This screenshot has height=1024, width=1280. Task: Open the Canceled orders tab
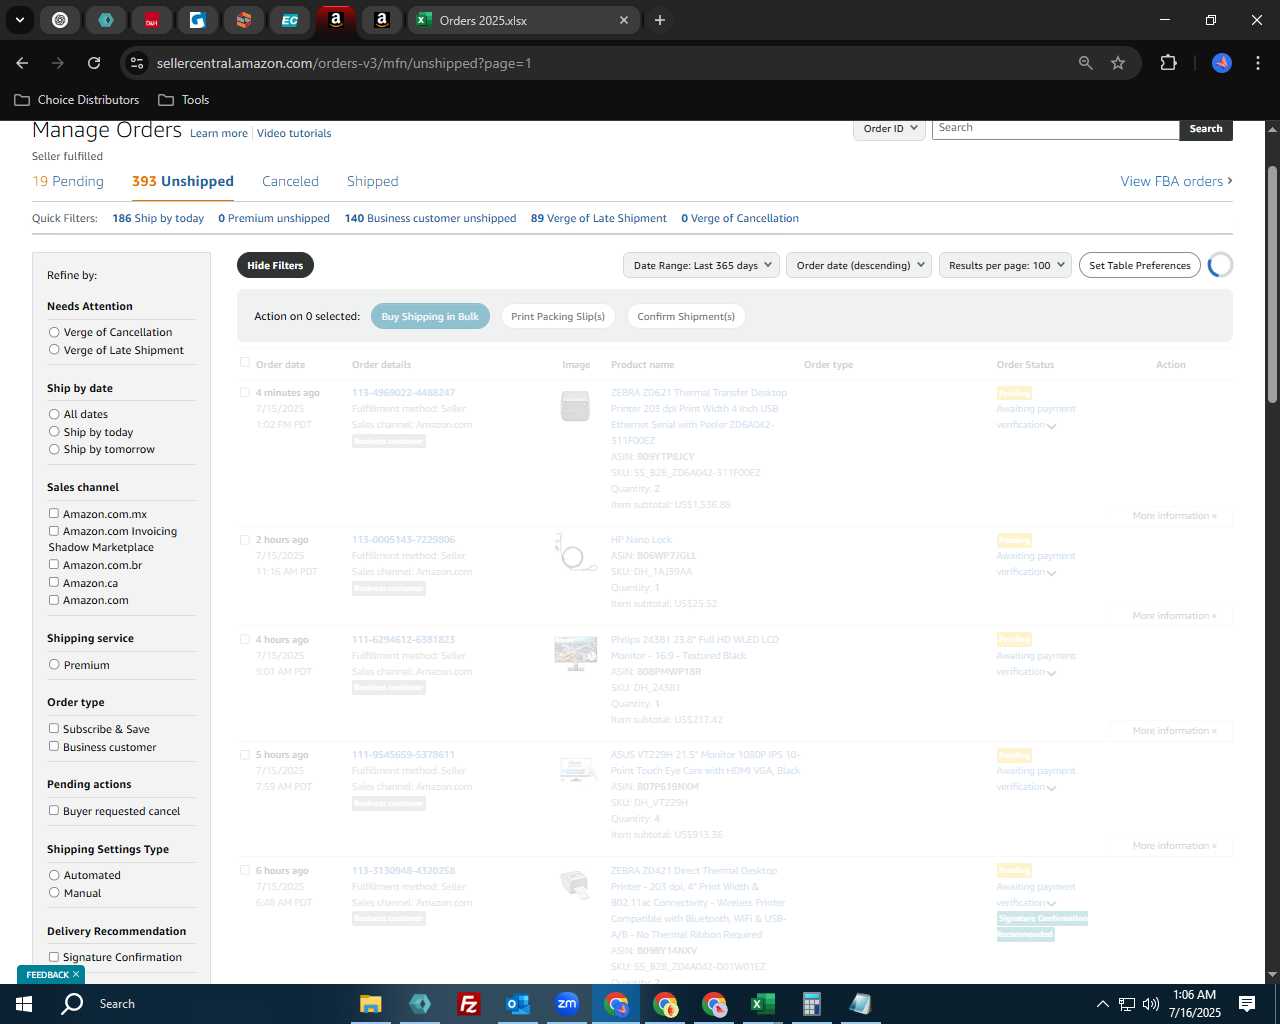(x=290, y=181)
